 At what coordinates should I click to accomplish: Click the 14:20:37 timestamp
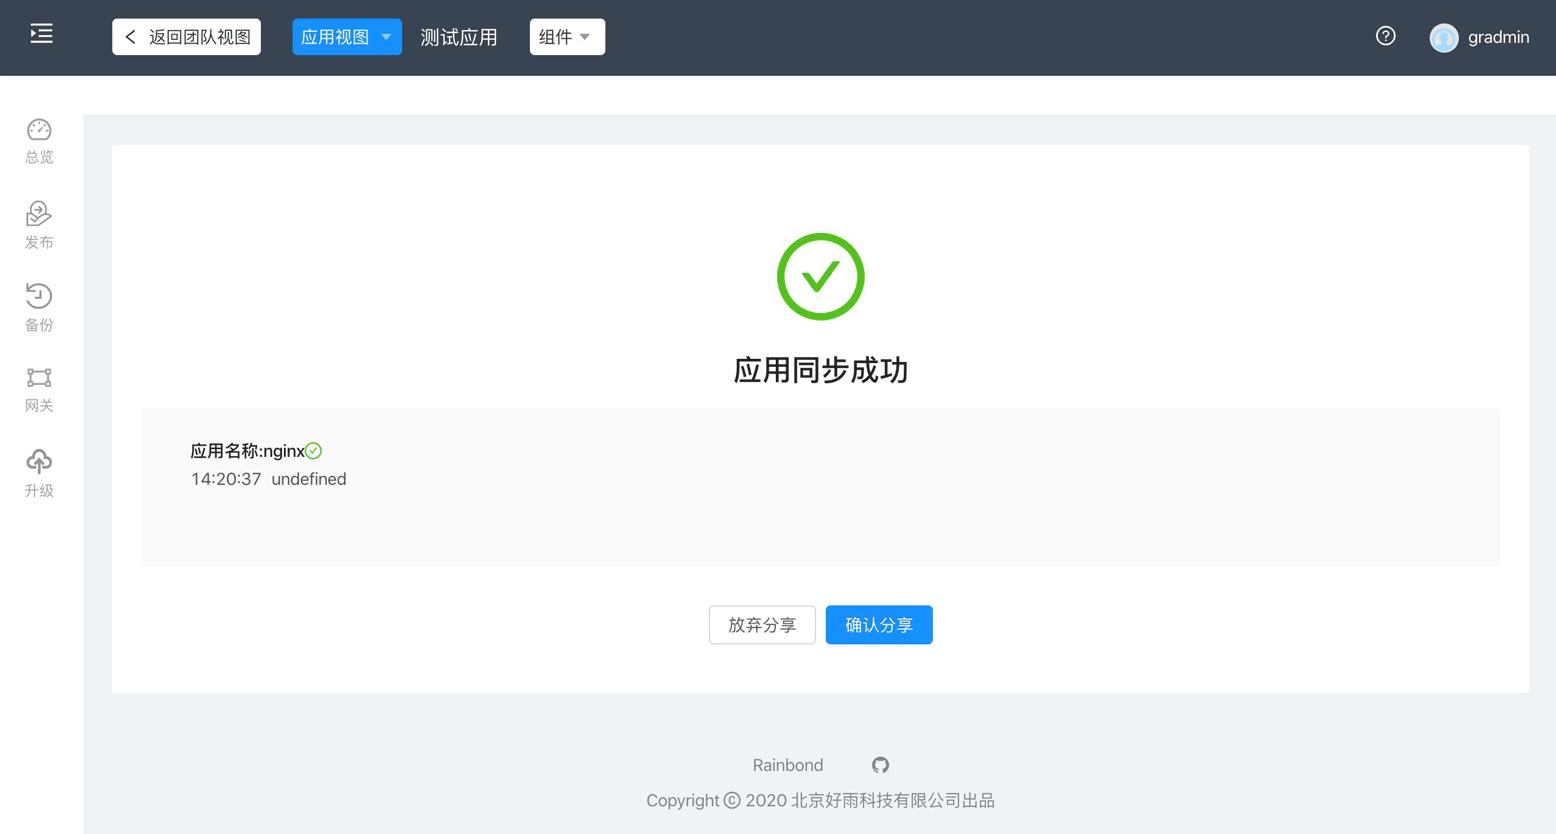[x=226, y=479]
